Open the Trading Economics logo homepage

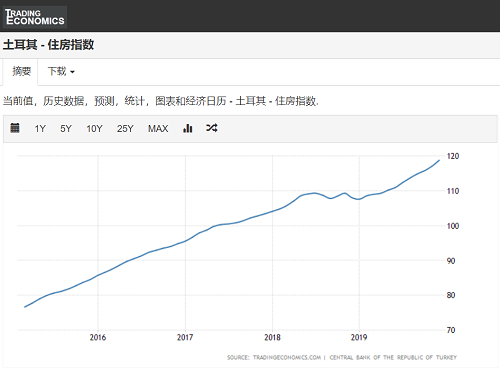[x=35, y=17]
